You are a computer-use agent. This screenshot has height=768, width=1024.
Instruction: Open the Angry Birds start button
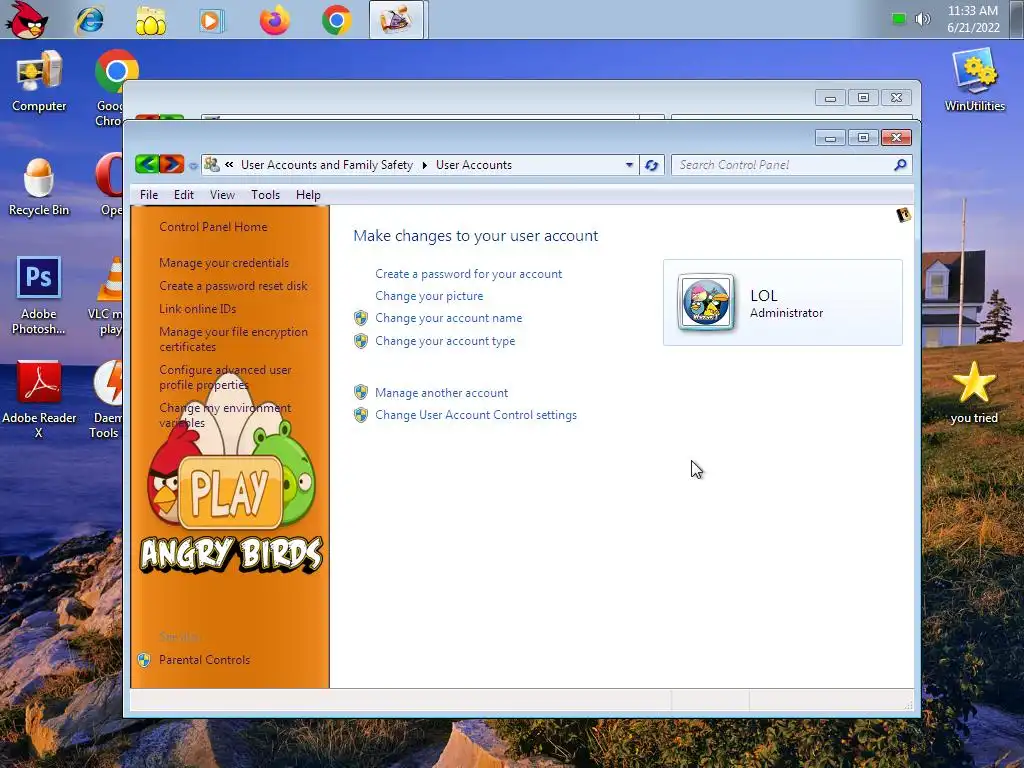click(27, 20)
